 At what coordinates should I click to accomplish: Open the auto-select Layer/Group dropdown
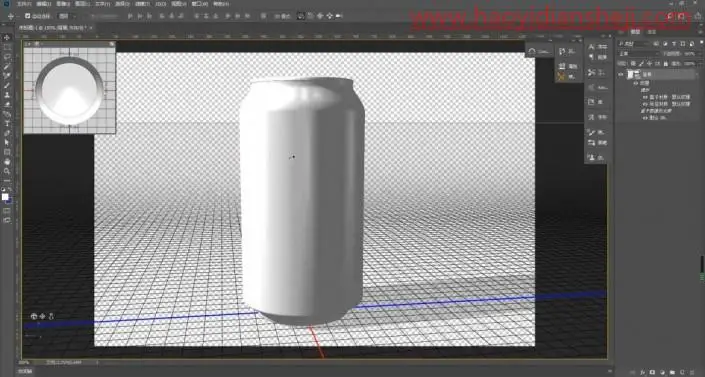pyautogui.click(x=68, y=16)
